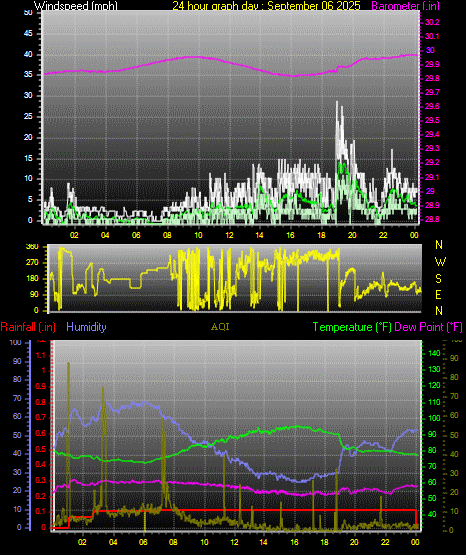Click the '29.6' barometer axis value

[x=432, y=107]
